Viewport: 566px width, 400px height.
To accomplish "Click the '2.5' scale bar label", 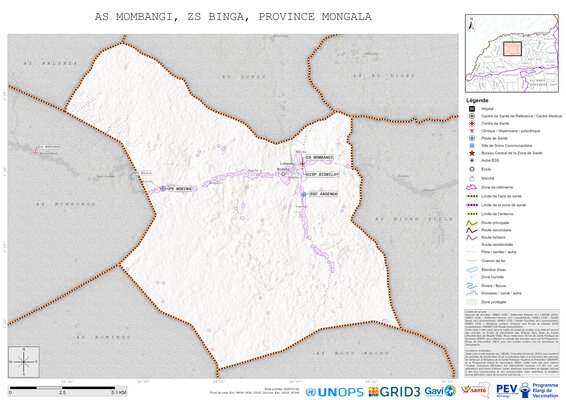I will tap(62, 392).
